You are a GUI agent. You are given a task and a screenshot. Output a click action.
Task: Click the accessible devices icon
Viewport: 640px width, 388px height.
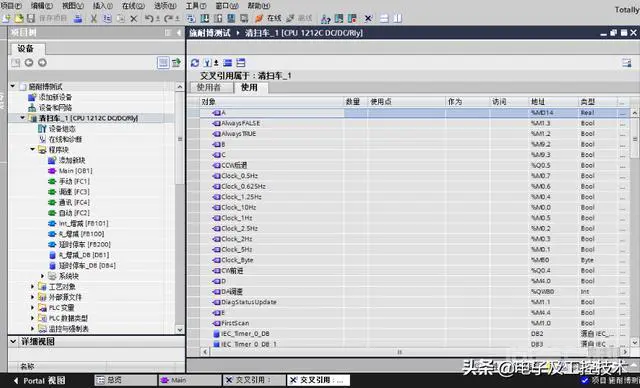326,18
